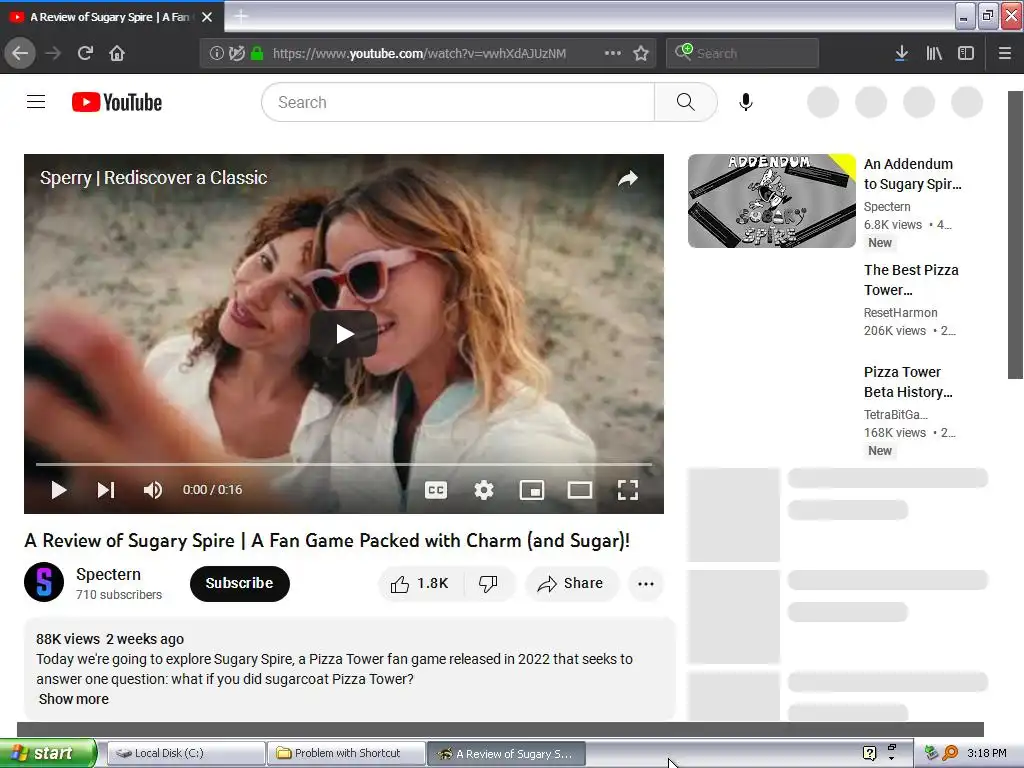Open the YouTube guide menu
1024x768 pixels.
point(36,102)
